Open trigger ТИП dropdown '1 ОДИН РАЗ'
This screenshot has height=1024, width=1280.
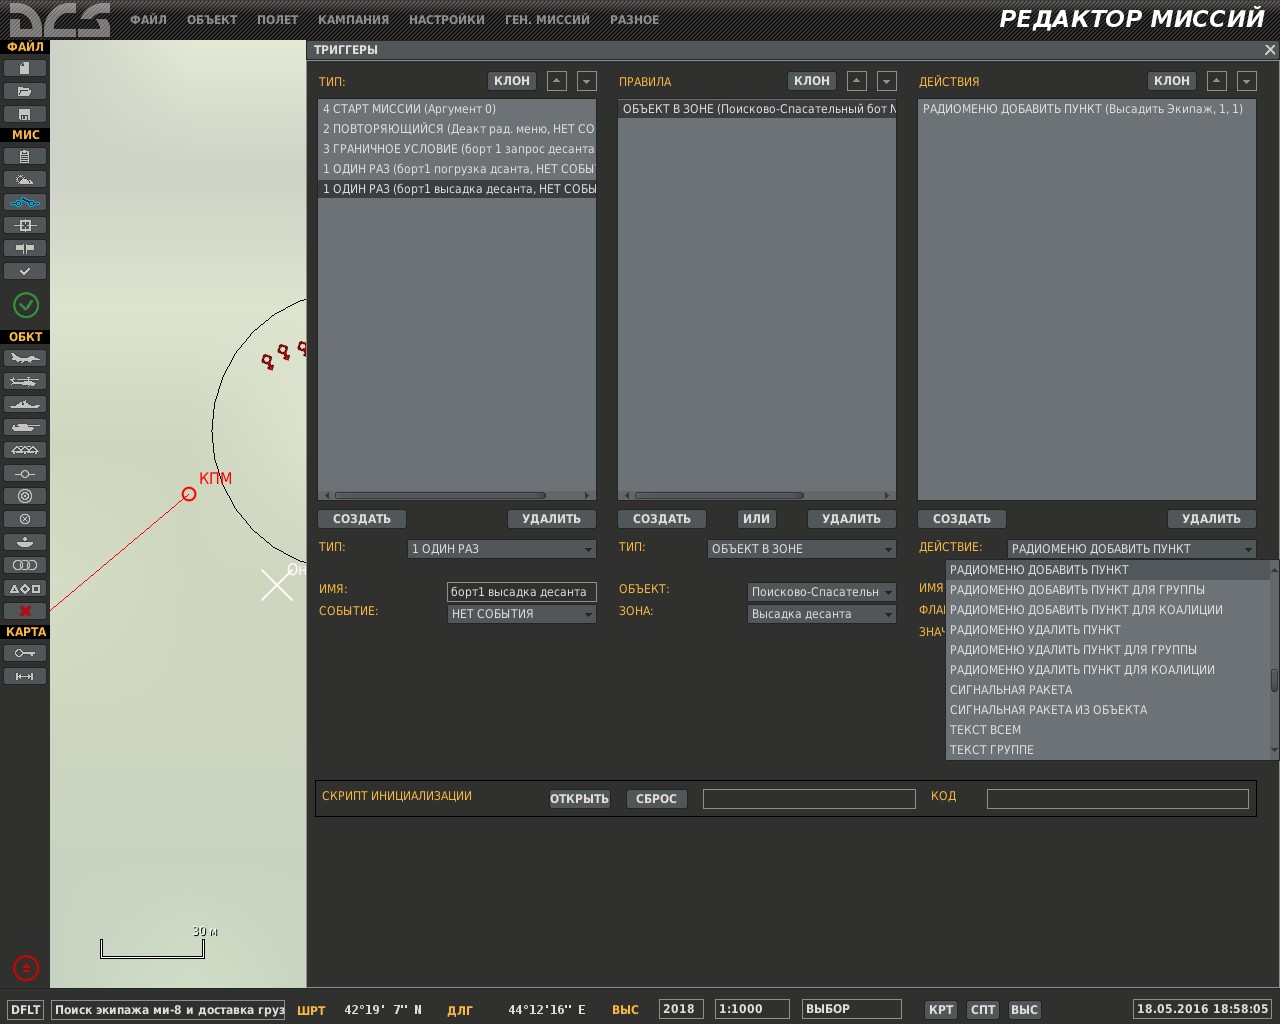502,549
